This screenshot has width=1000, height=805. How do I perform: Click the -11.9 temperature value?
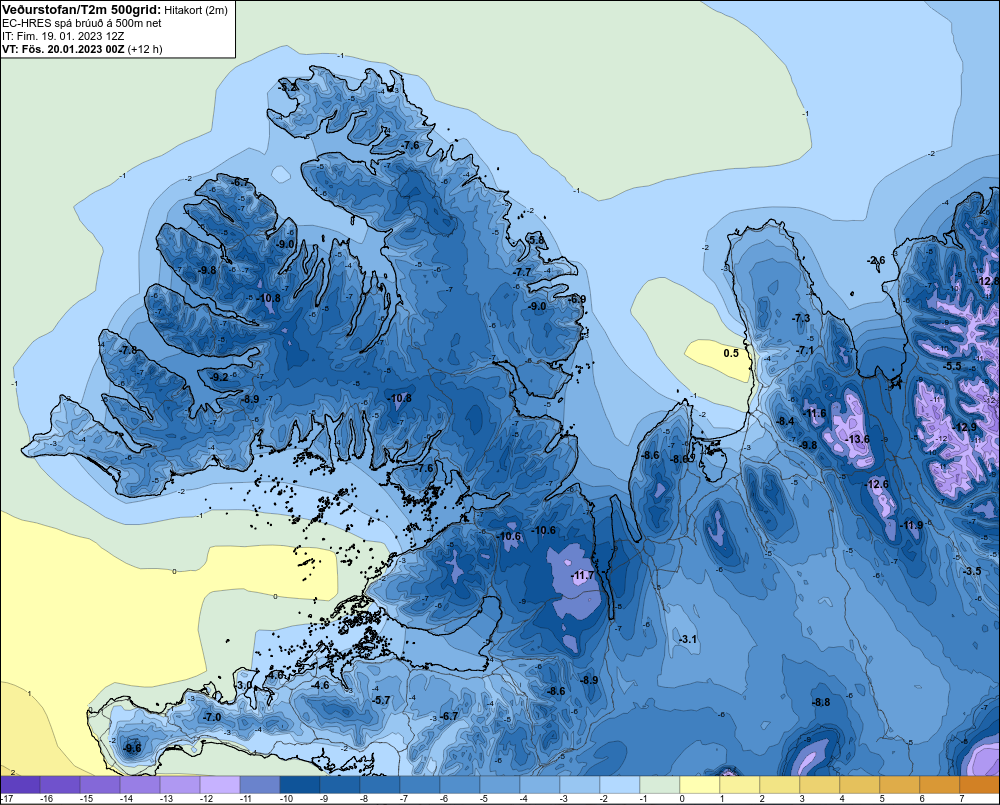[911, 525]
